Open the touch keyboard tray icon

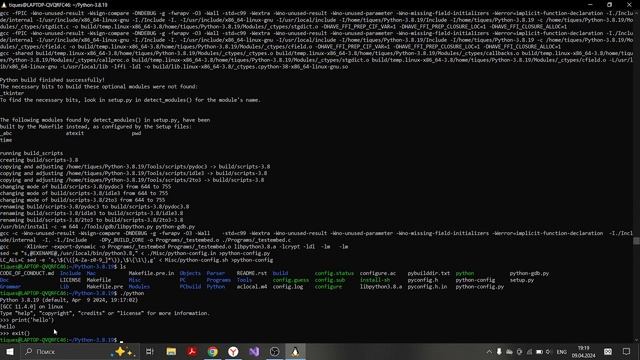(x=608, y=351)
